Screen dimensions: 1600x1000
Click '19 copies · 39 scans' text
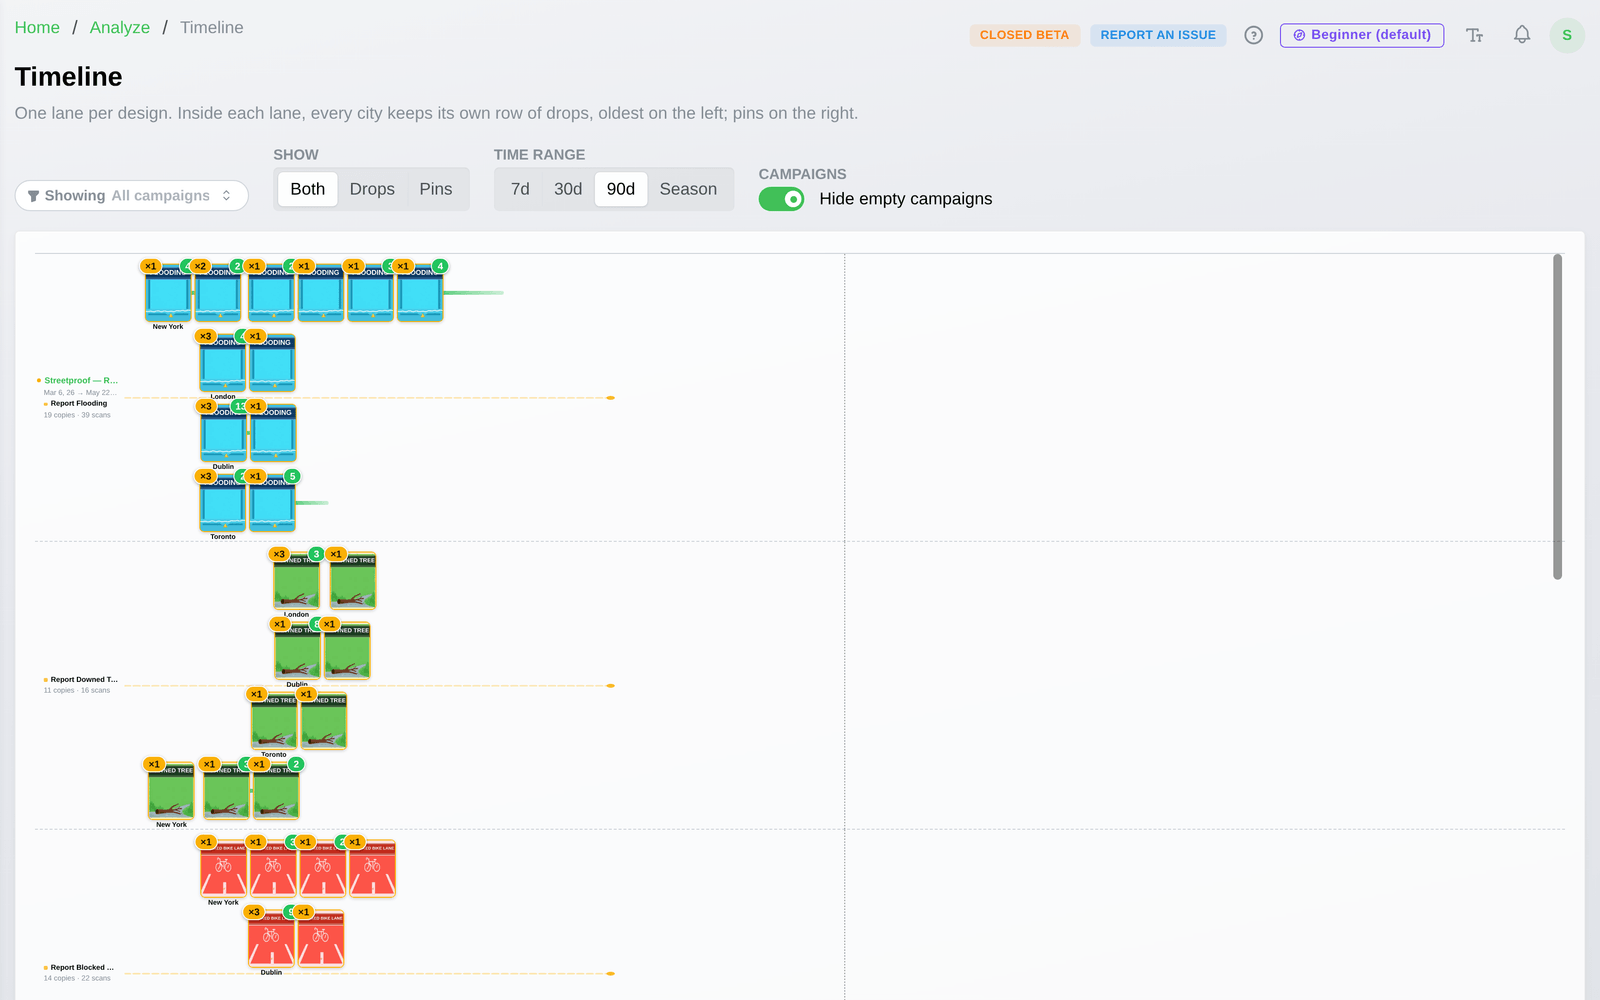click(x=77, y=415)
